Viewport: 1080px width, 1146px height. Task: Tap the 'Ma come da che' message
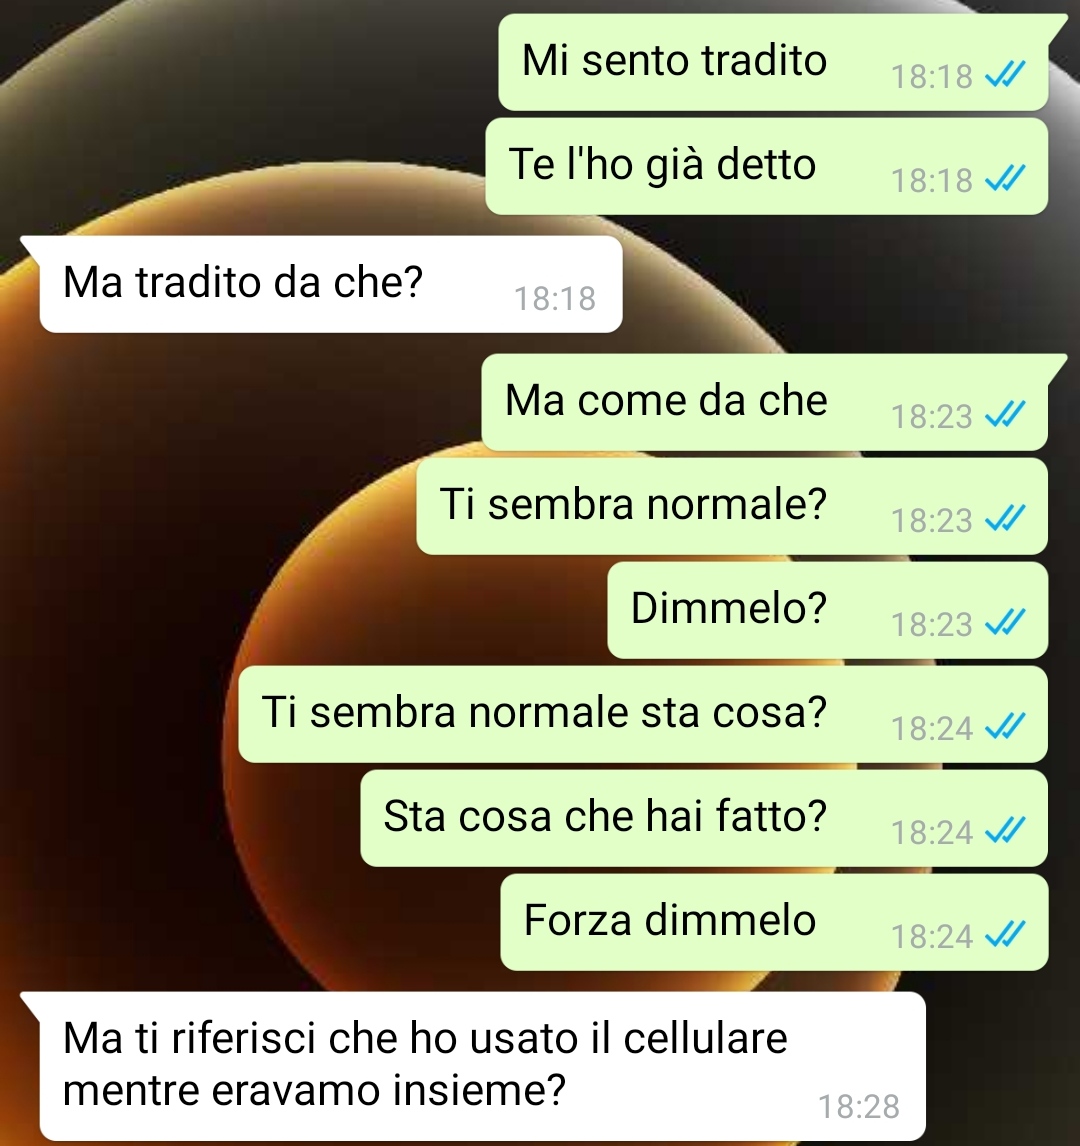click(764, 403)
